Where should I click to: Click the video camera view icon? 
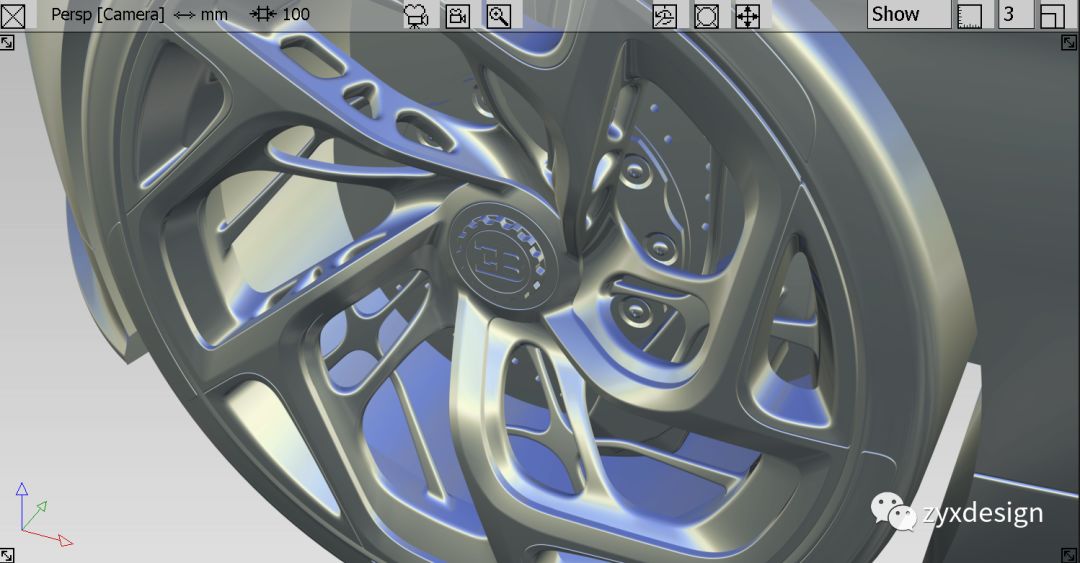tap(457, 16)
